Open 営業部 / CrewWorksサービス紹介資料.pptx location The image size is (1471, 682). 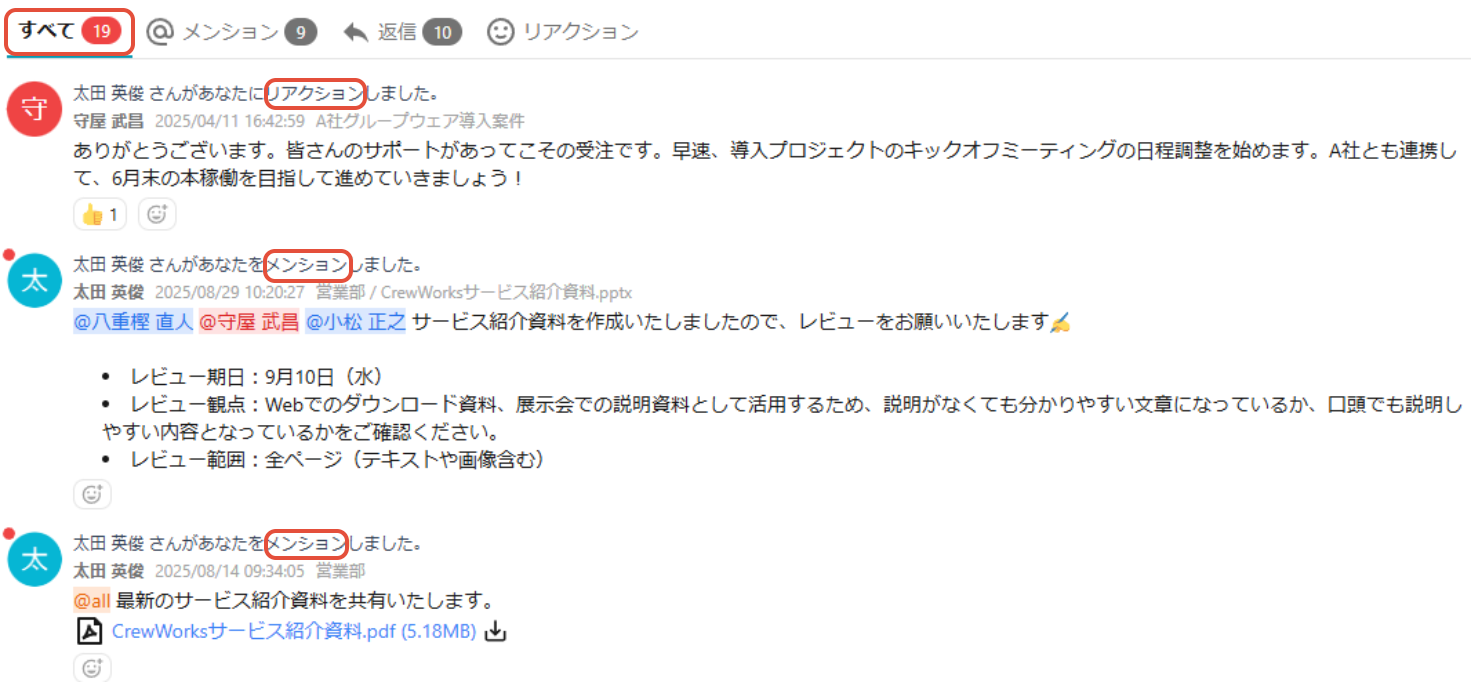(474, 292)
